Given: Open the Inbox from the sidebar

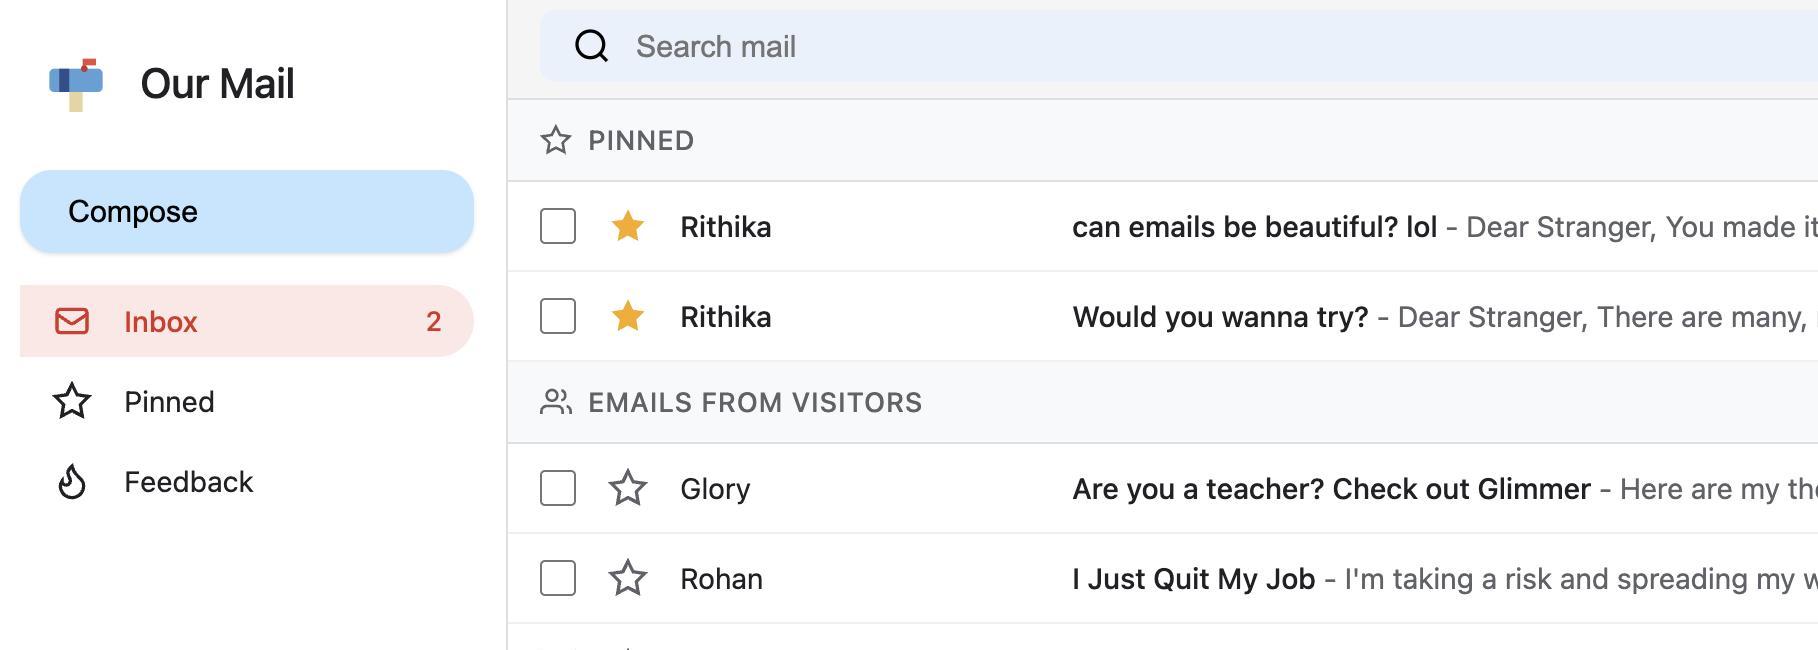Looking at the screenshot, I should pos(162,321).
